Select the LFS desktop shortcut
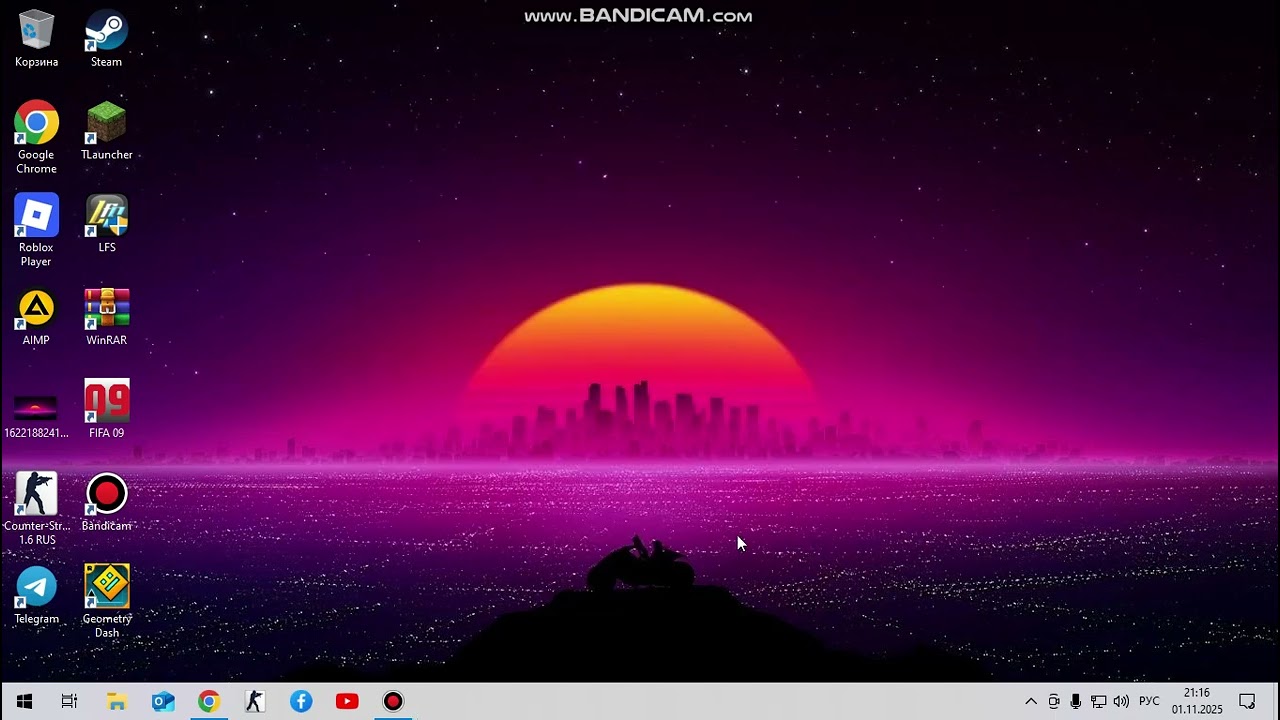Screen dimensions: 1280x720 coord(106,224)
